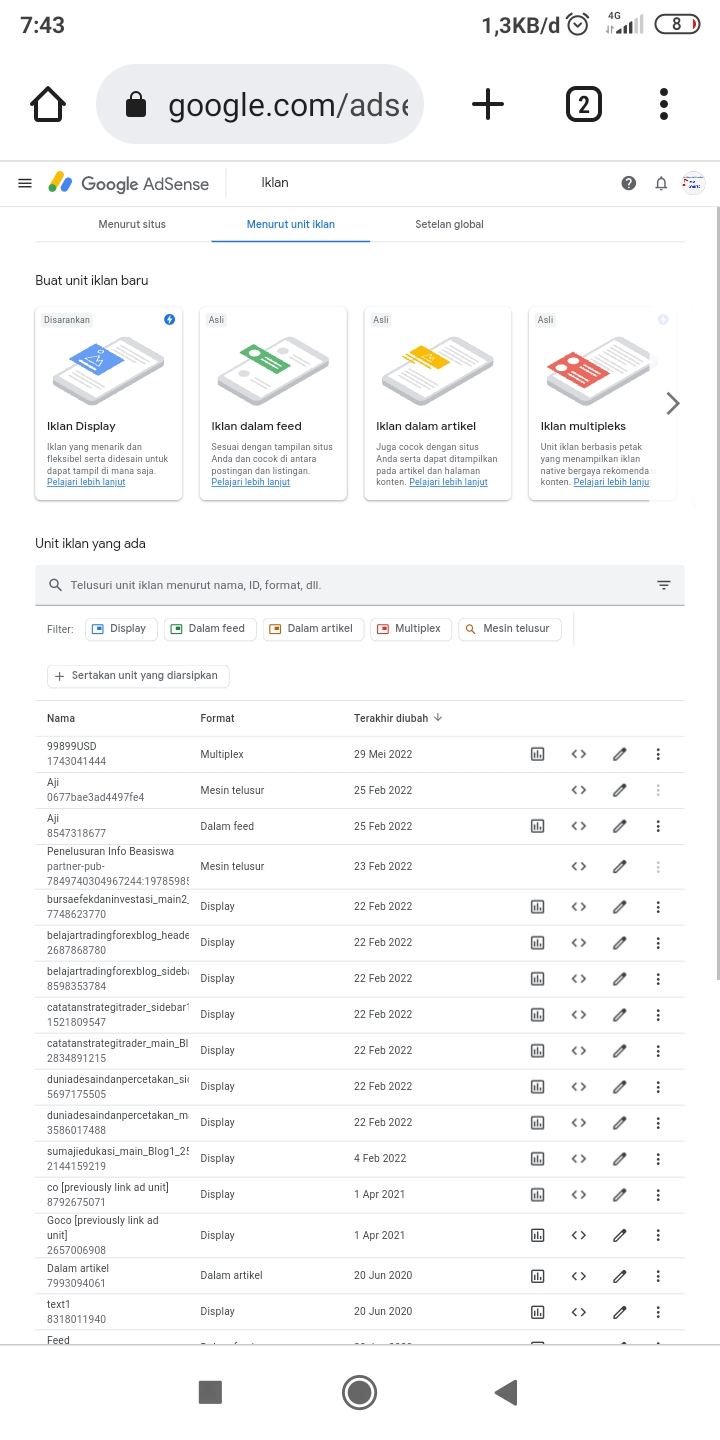Open the notifications bell
Image resolution: width=720 pixels, height=1440 pixels.
[661, 183]
